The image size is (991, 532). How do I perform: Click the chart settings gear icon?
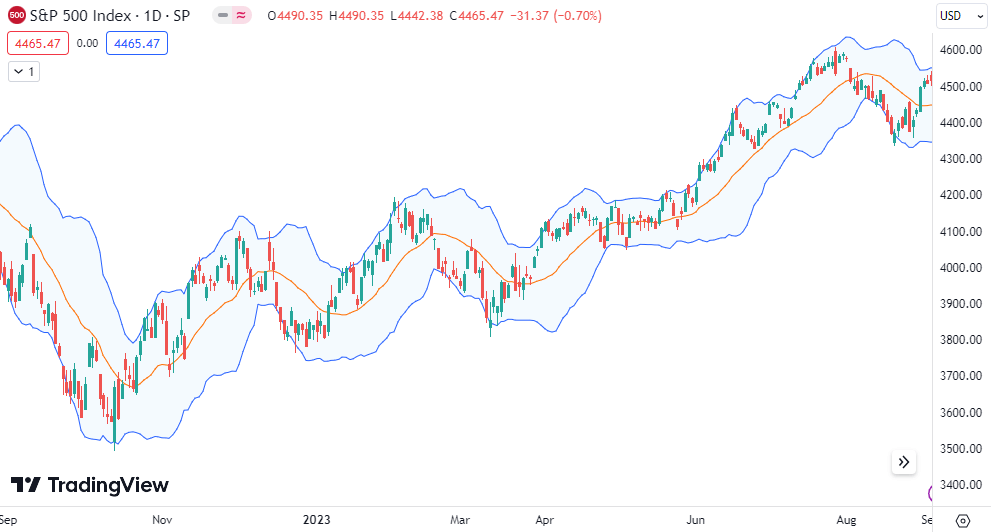(963, 521)
